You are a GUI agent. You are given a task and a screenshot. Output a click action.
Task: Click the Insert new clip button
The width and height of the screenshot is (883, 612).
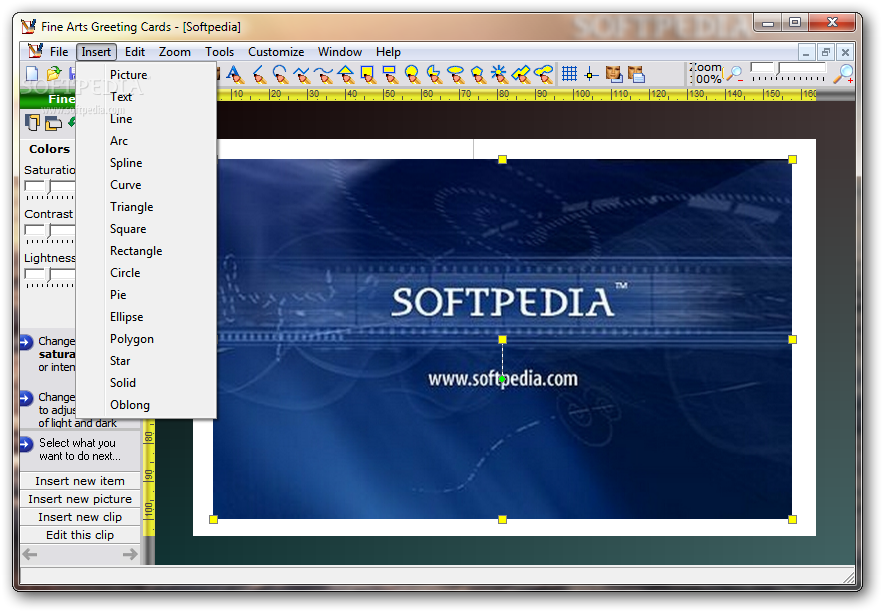[80, 517]
